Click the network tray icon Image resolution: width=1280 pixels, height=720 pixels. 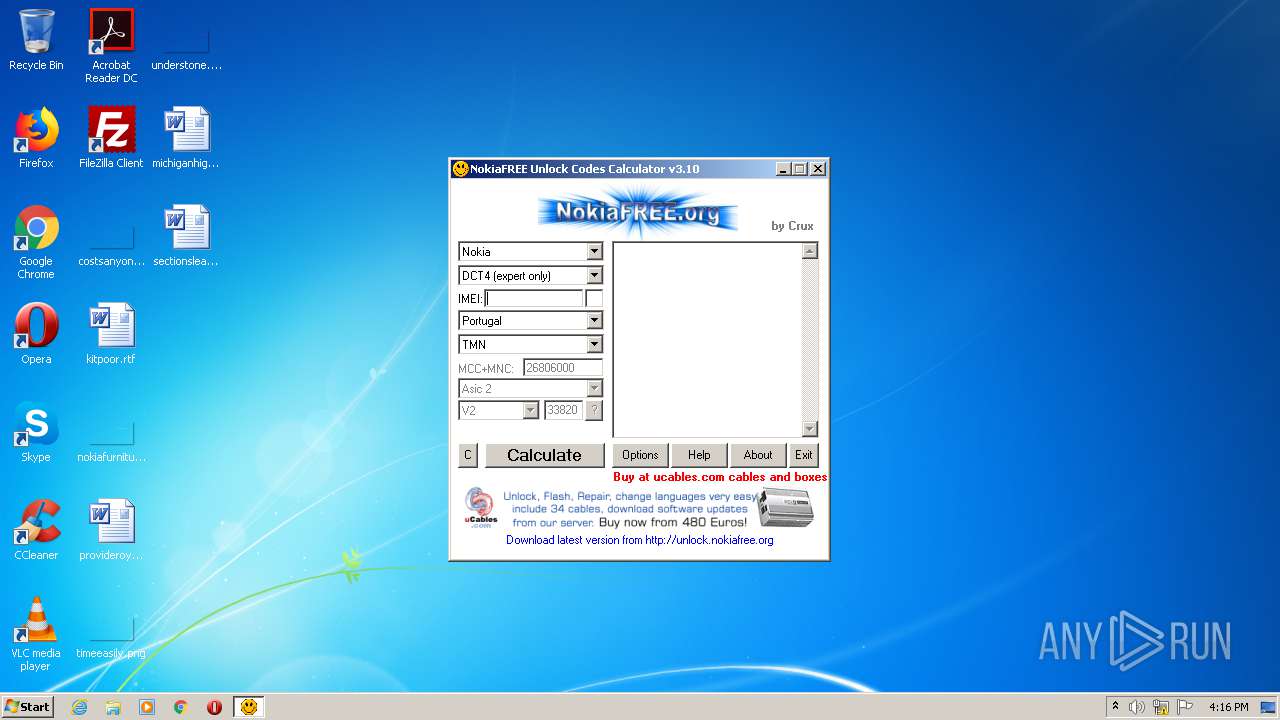(x=1161, y=707)
